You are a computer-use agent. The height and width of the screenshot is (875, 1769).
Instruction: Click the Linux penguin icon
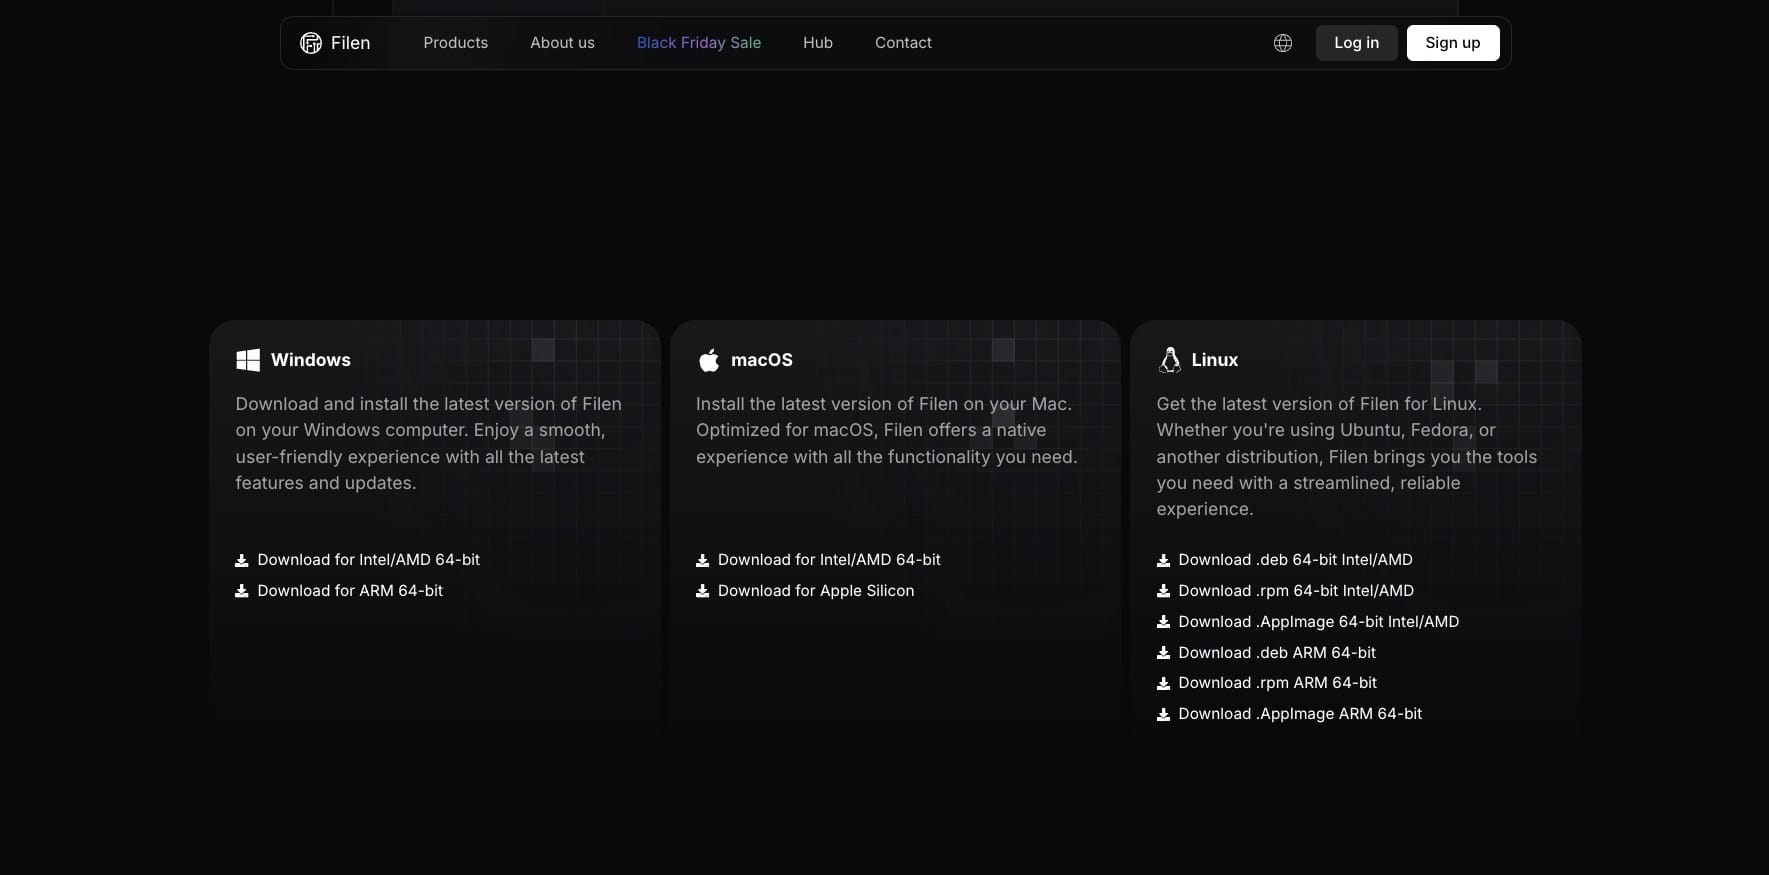[x=1169, y=360]
